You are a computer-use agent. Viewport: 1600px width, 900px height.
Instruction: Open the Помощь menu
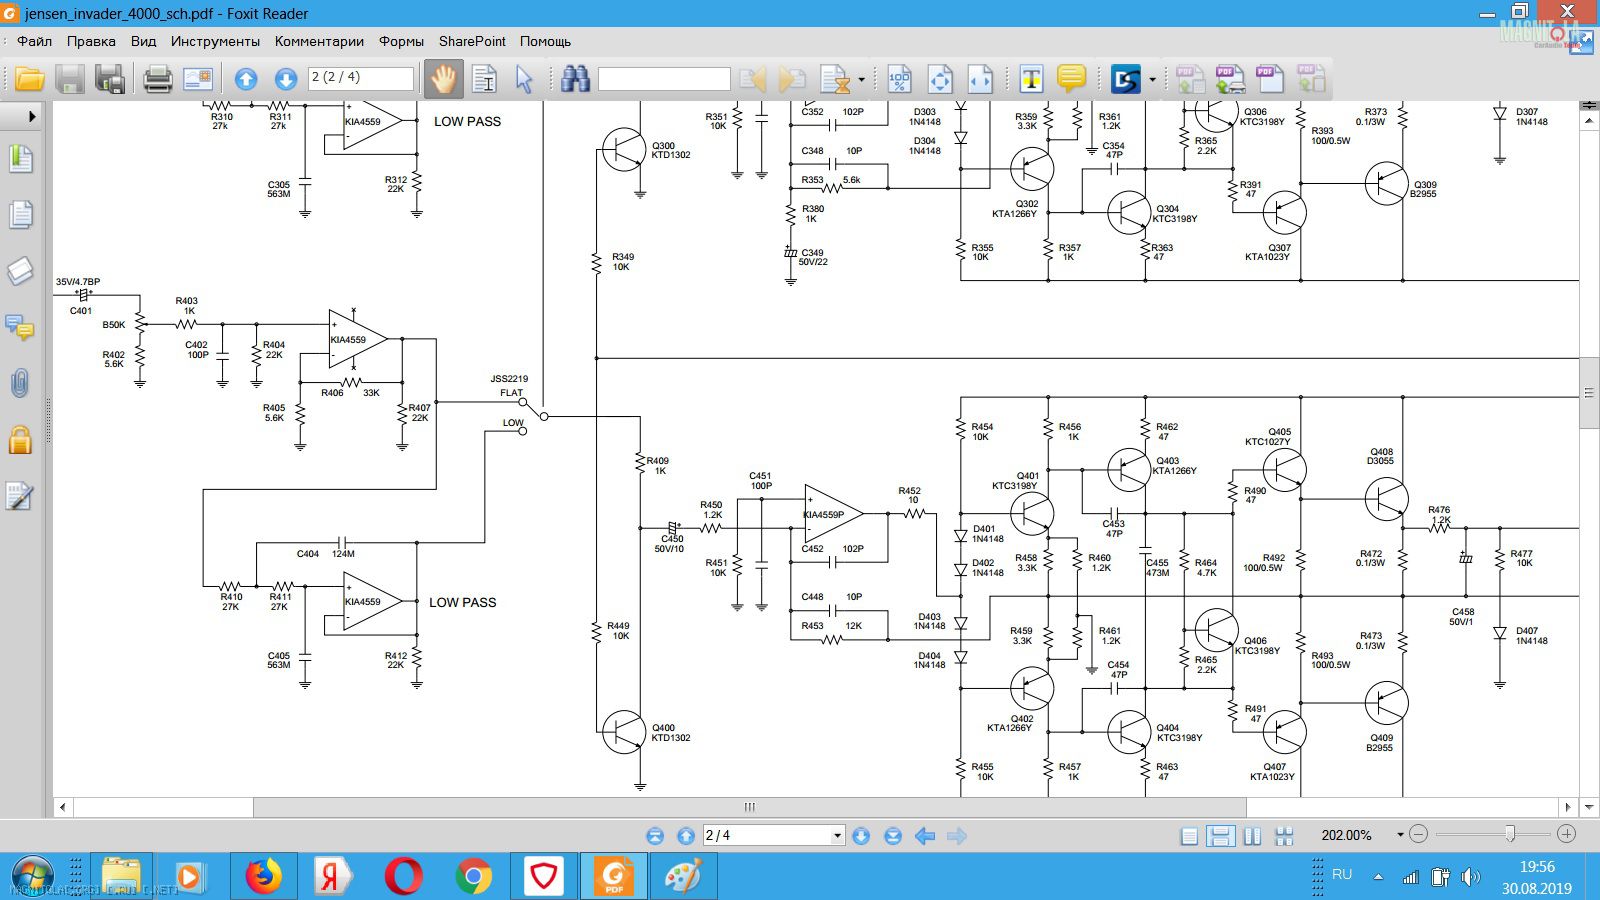click(545, 41)
